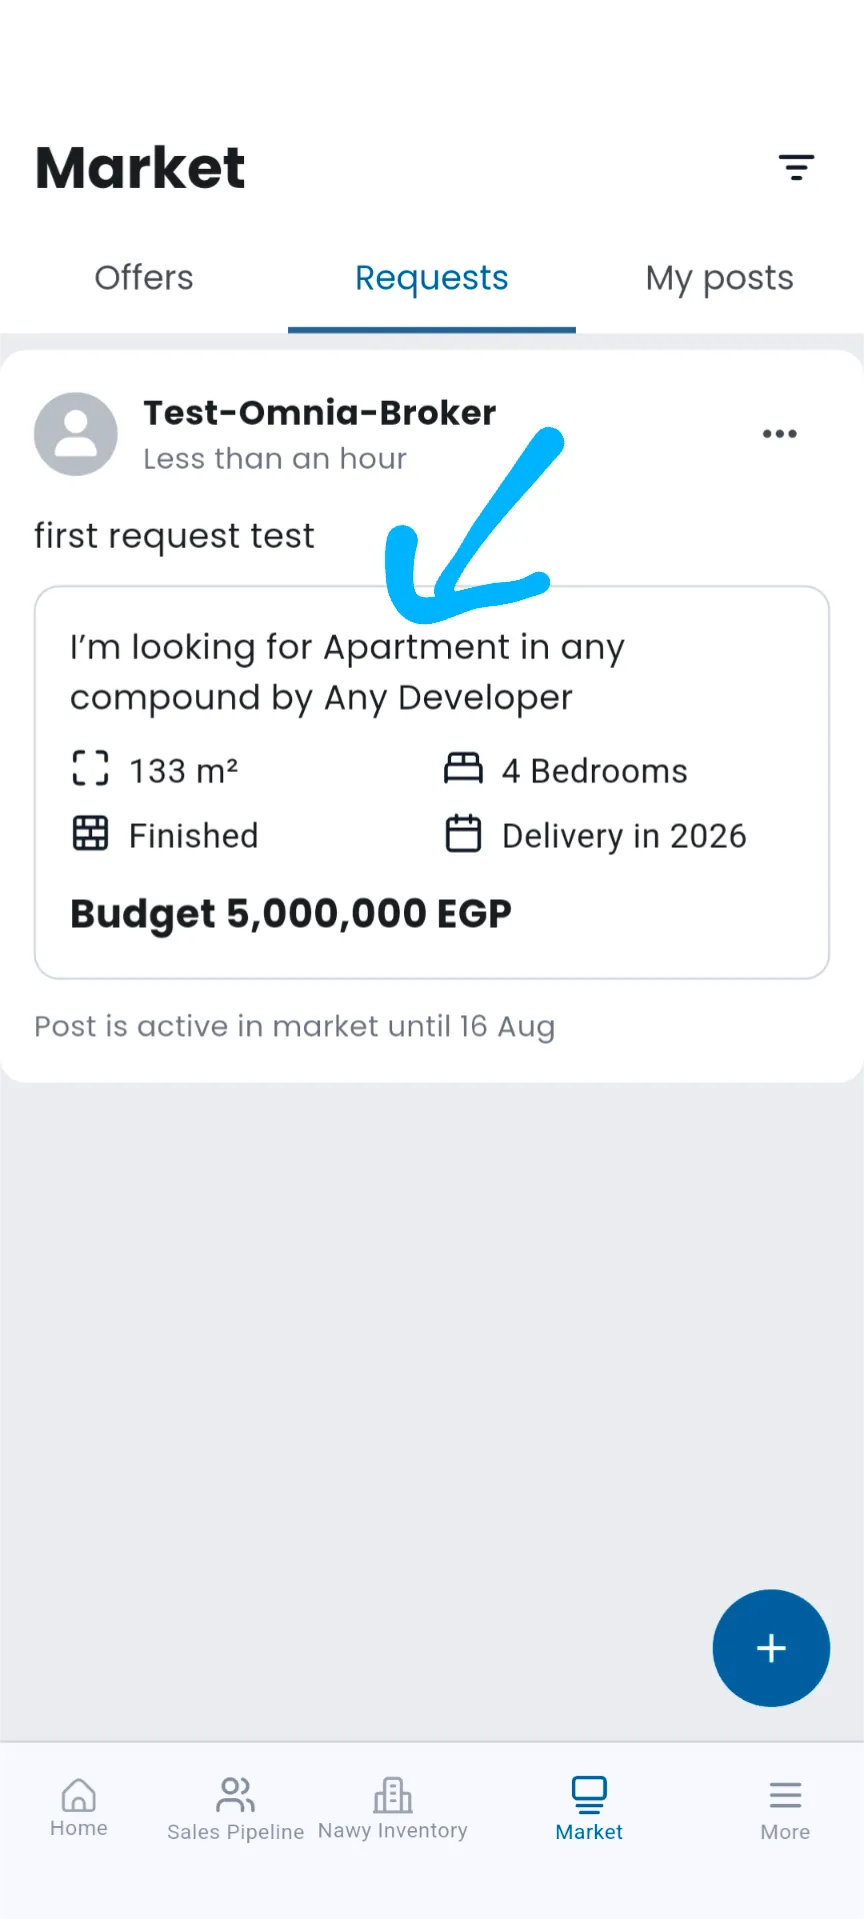Image resolution: width=864 pixels, height=1919 pixels.
Task: Open the filter icon beside Market title
Action: (x=796, y=167)
